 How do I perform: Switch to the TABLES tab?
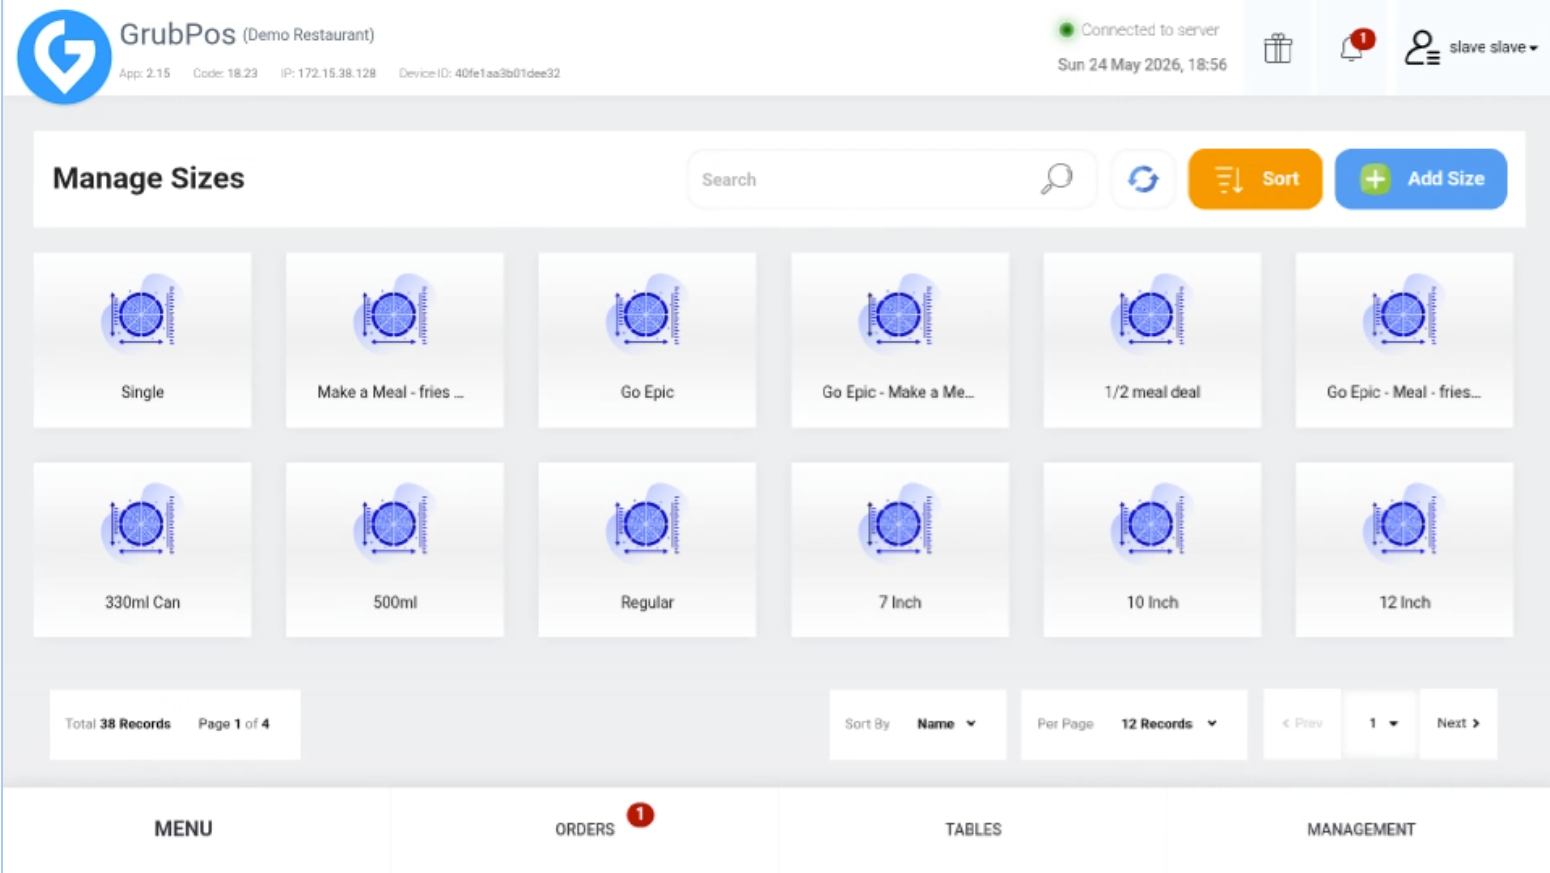[973, 830]
